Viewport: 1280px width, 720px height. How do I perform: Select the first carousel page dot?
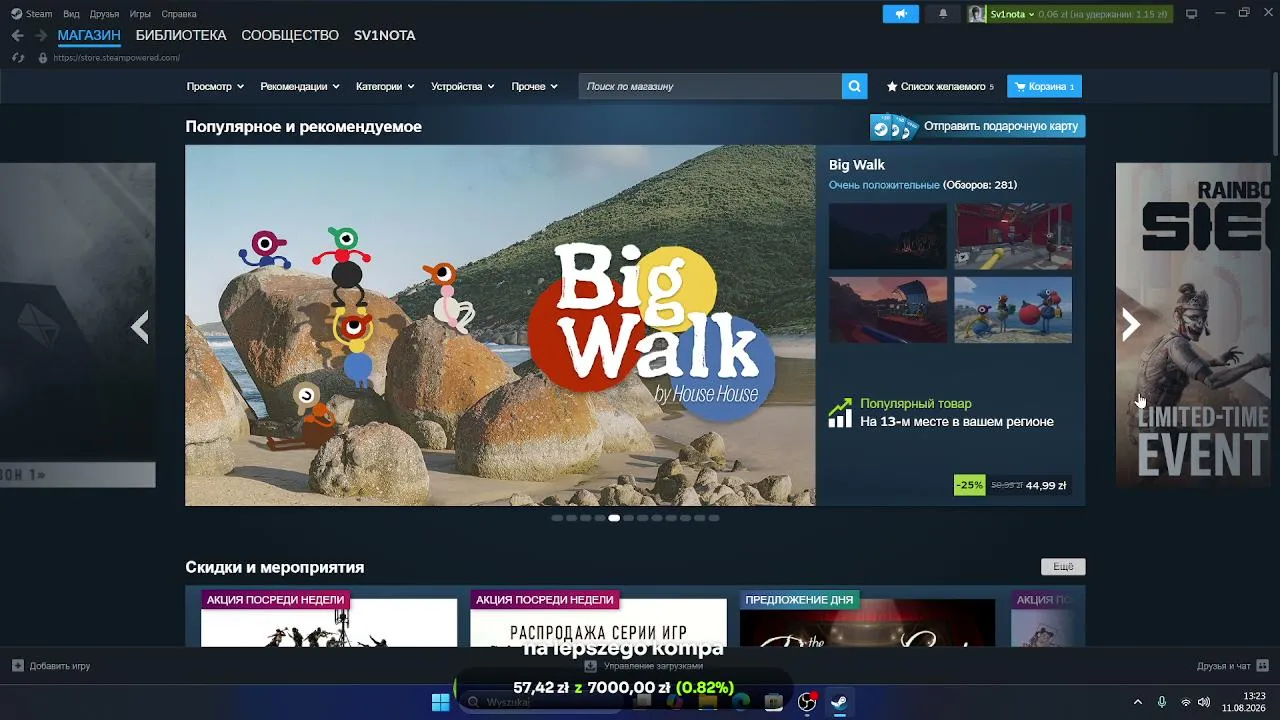point(557,518)
